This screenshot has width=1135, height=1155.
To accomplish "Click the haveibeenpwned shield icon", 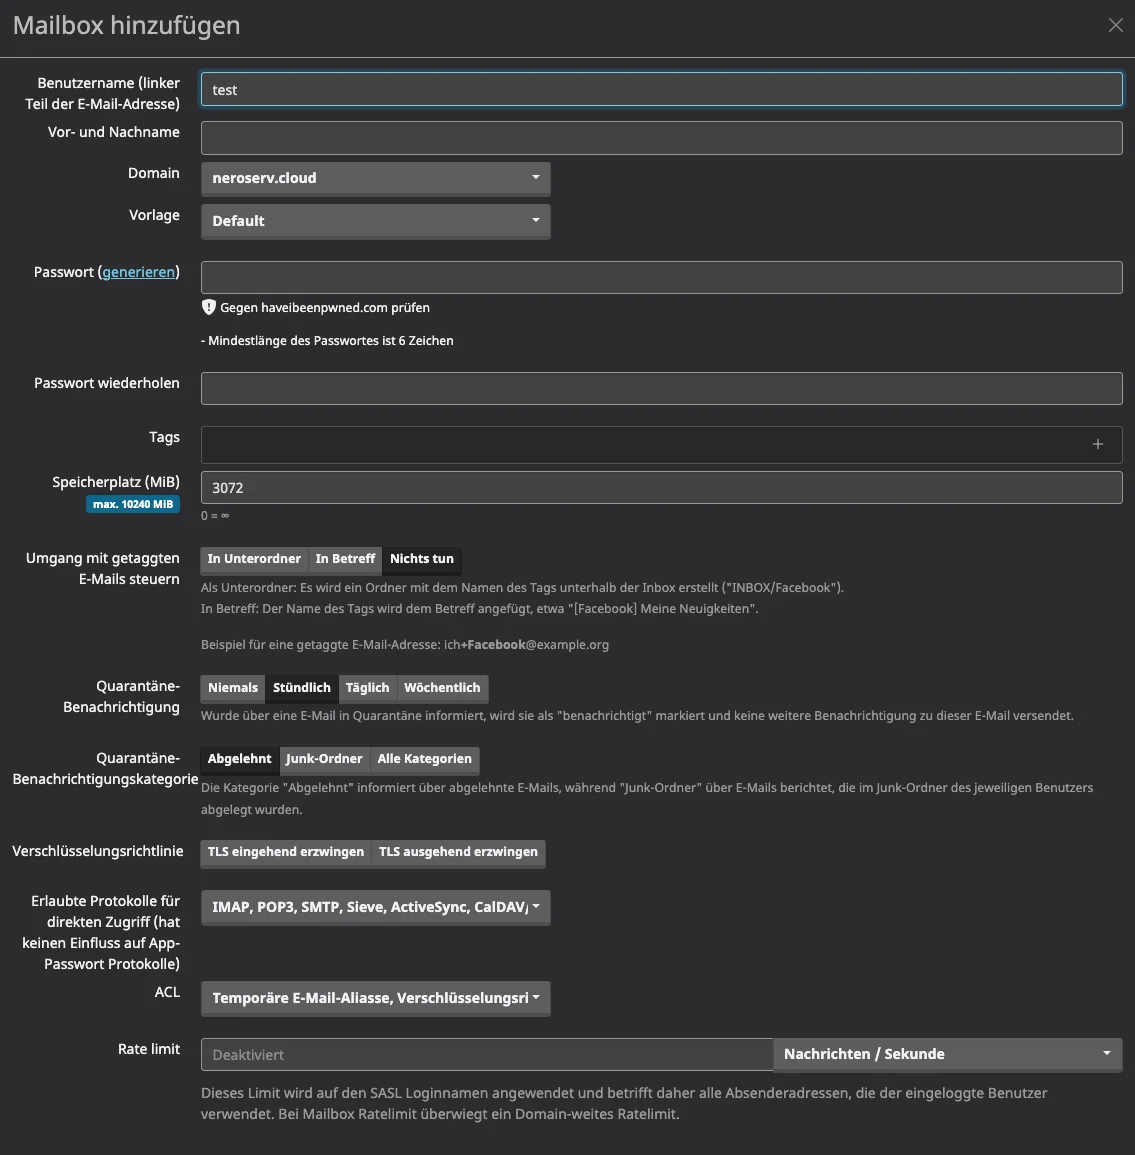I will click(x=208, y=307).
